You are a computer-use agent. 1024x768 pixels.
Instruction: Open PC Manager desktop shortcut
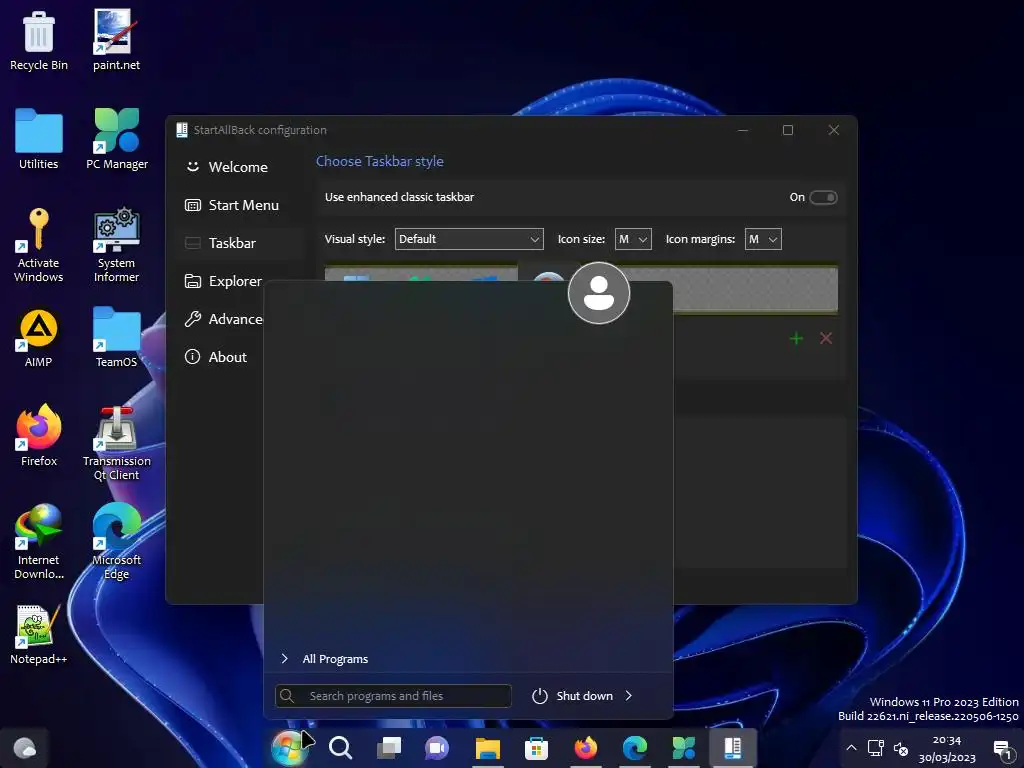117,139
